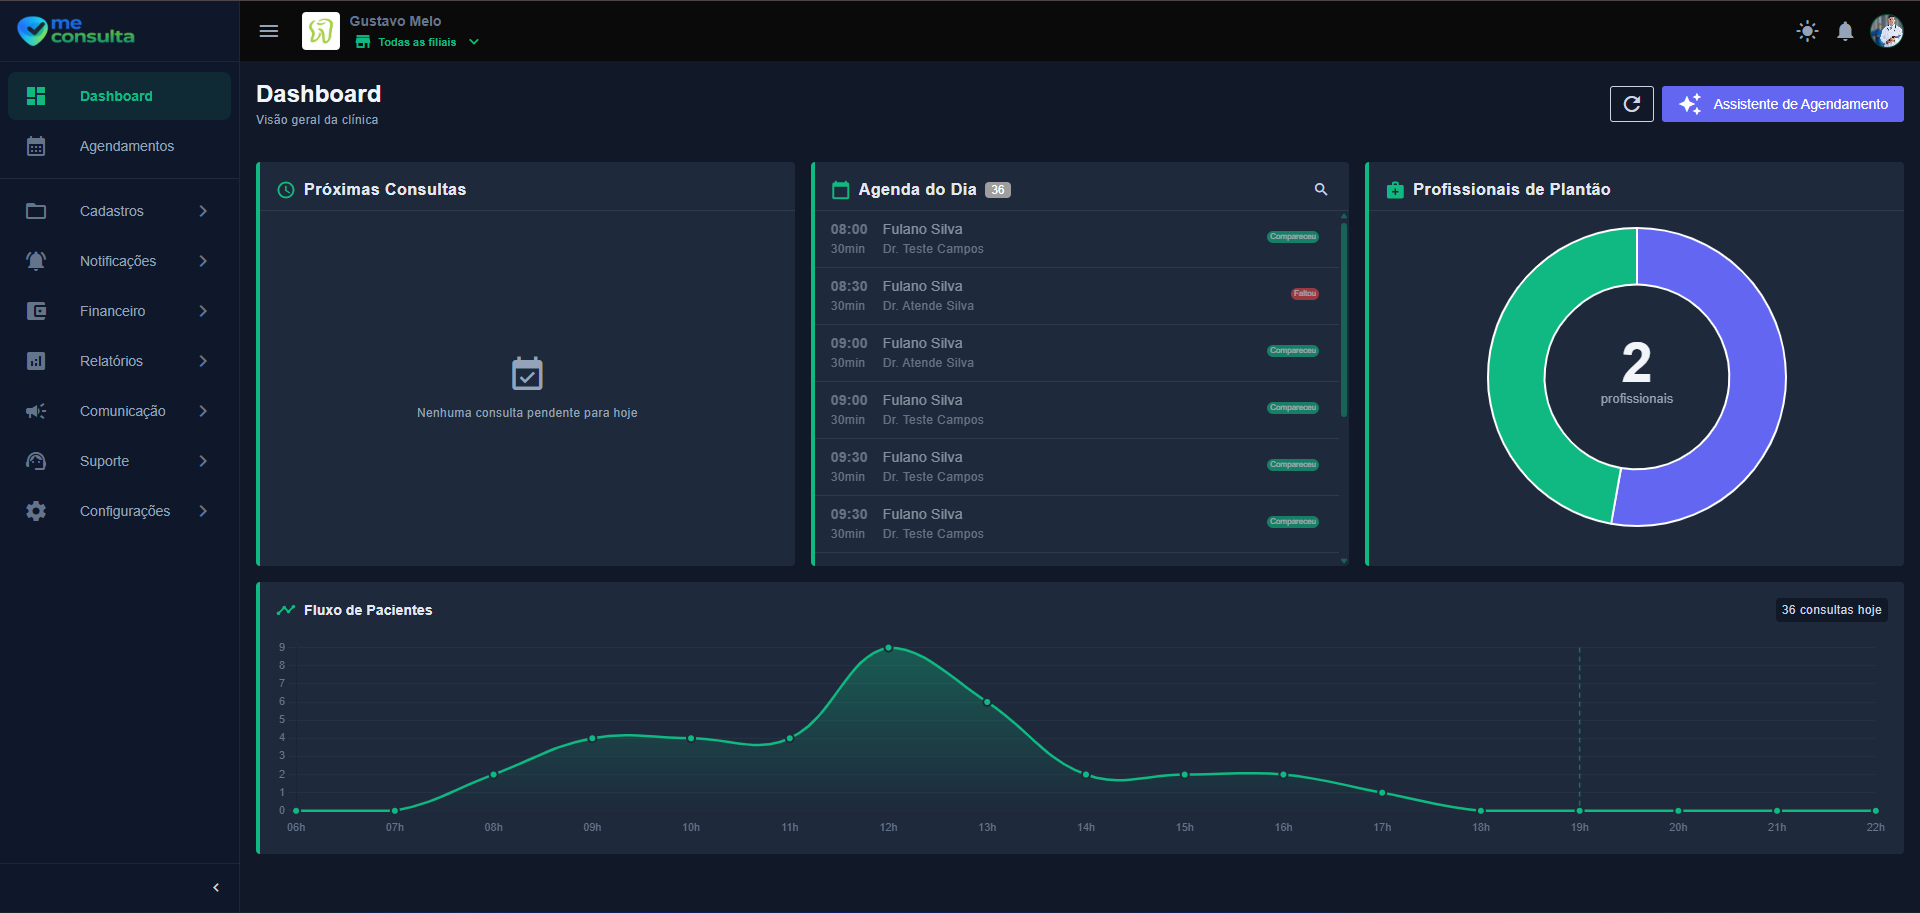This screenshot has width=1920, height=913.
Task: Click the Financeiro wallet icon
Action: click(36, 311)
